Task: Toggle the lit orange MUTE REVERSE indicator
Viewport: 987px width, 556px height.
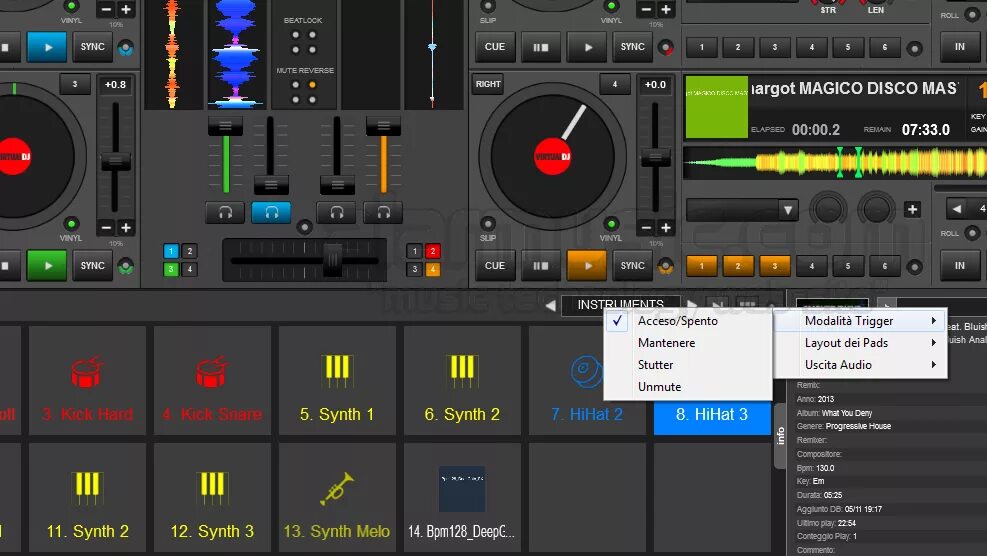Action: [x=312, y=85]
